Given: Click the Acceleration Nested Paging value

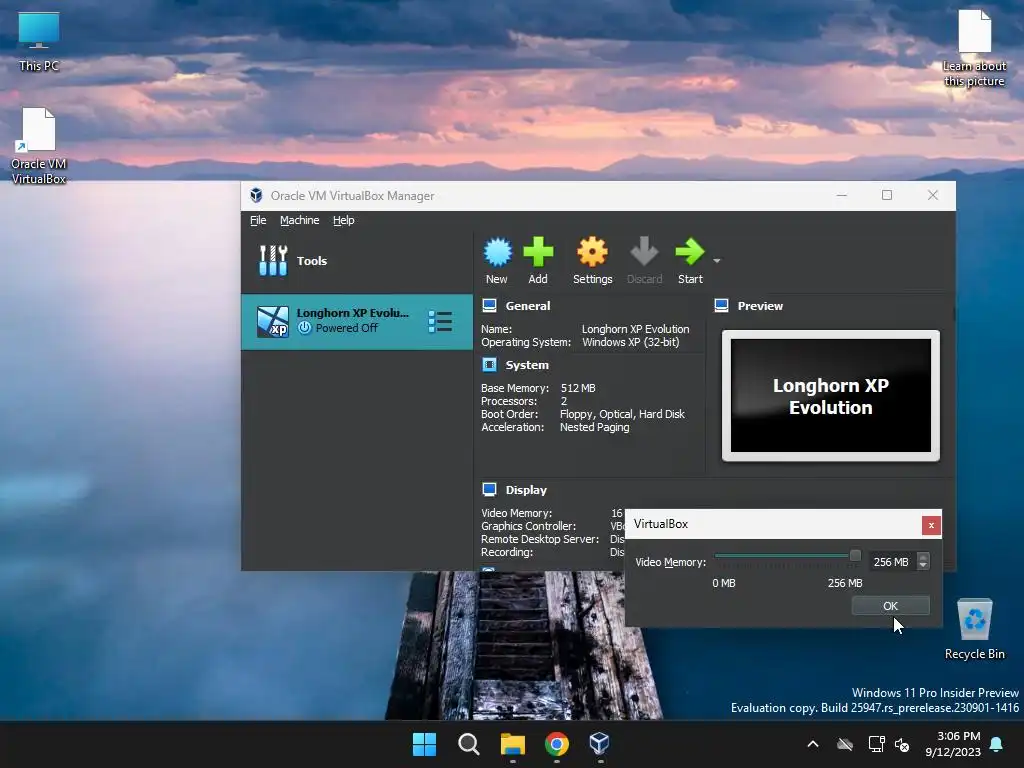Looking at the screenshot, I should point(594,427).
